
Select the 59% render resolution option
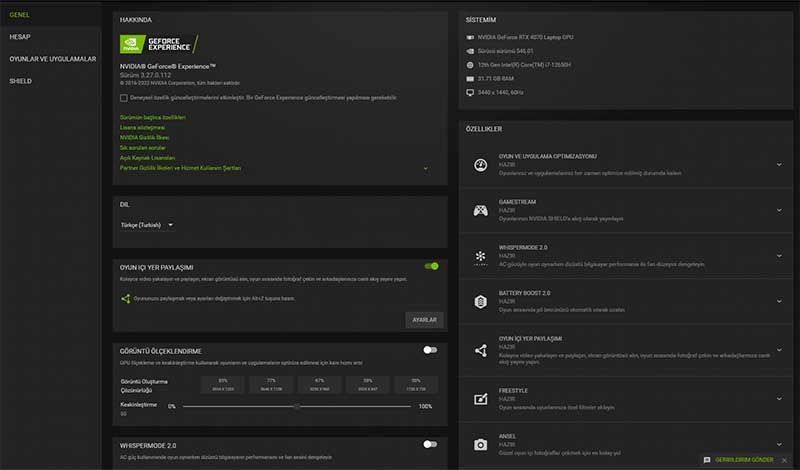(x=368, y=385)
